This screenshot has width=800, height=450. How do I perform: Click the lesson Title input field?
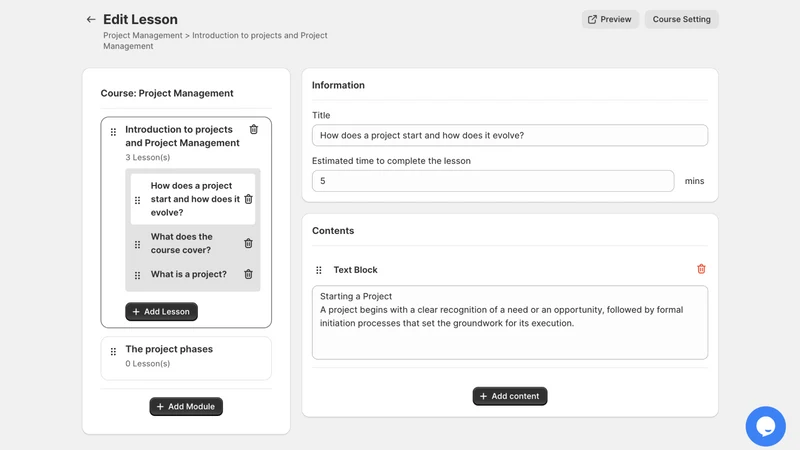pos(510,135)
